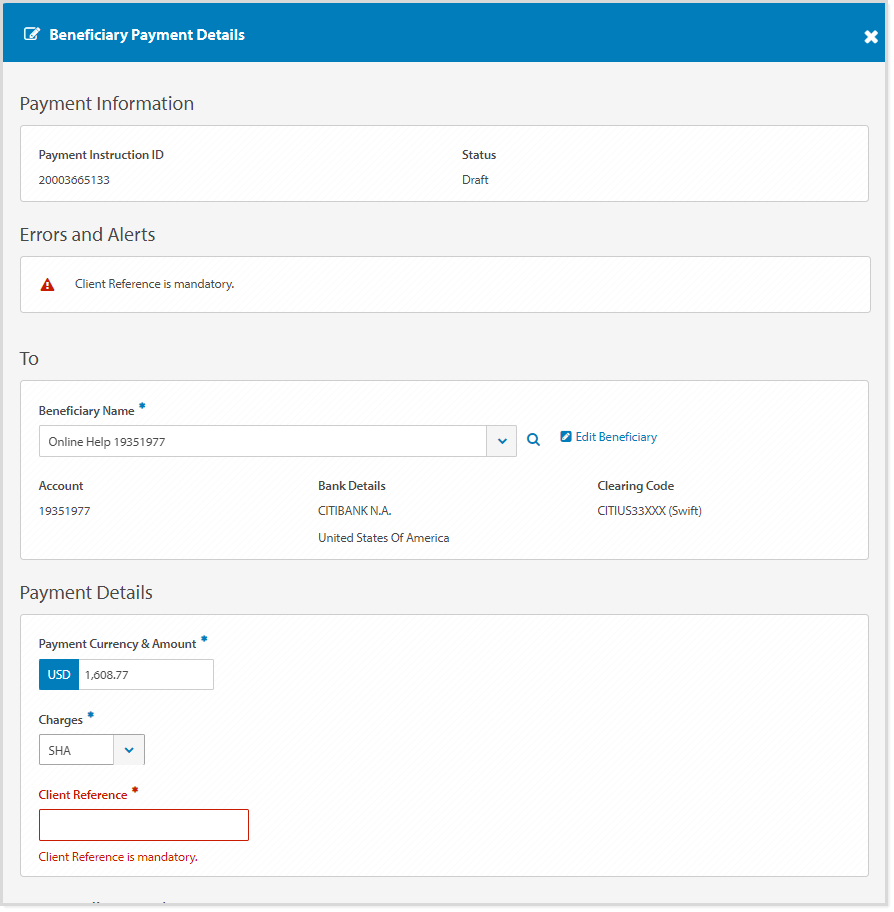
Task: Click the payment amount field showing 1,608.77
Action: (x=145, y=675)
